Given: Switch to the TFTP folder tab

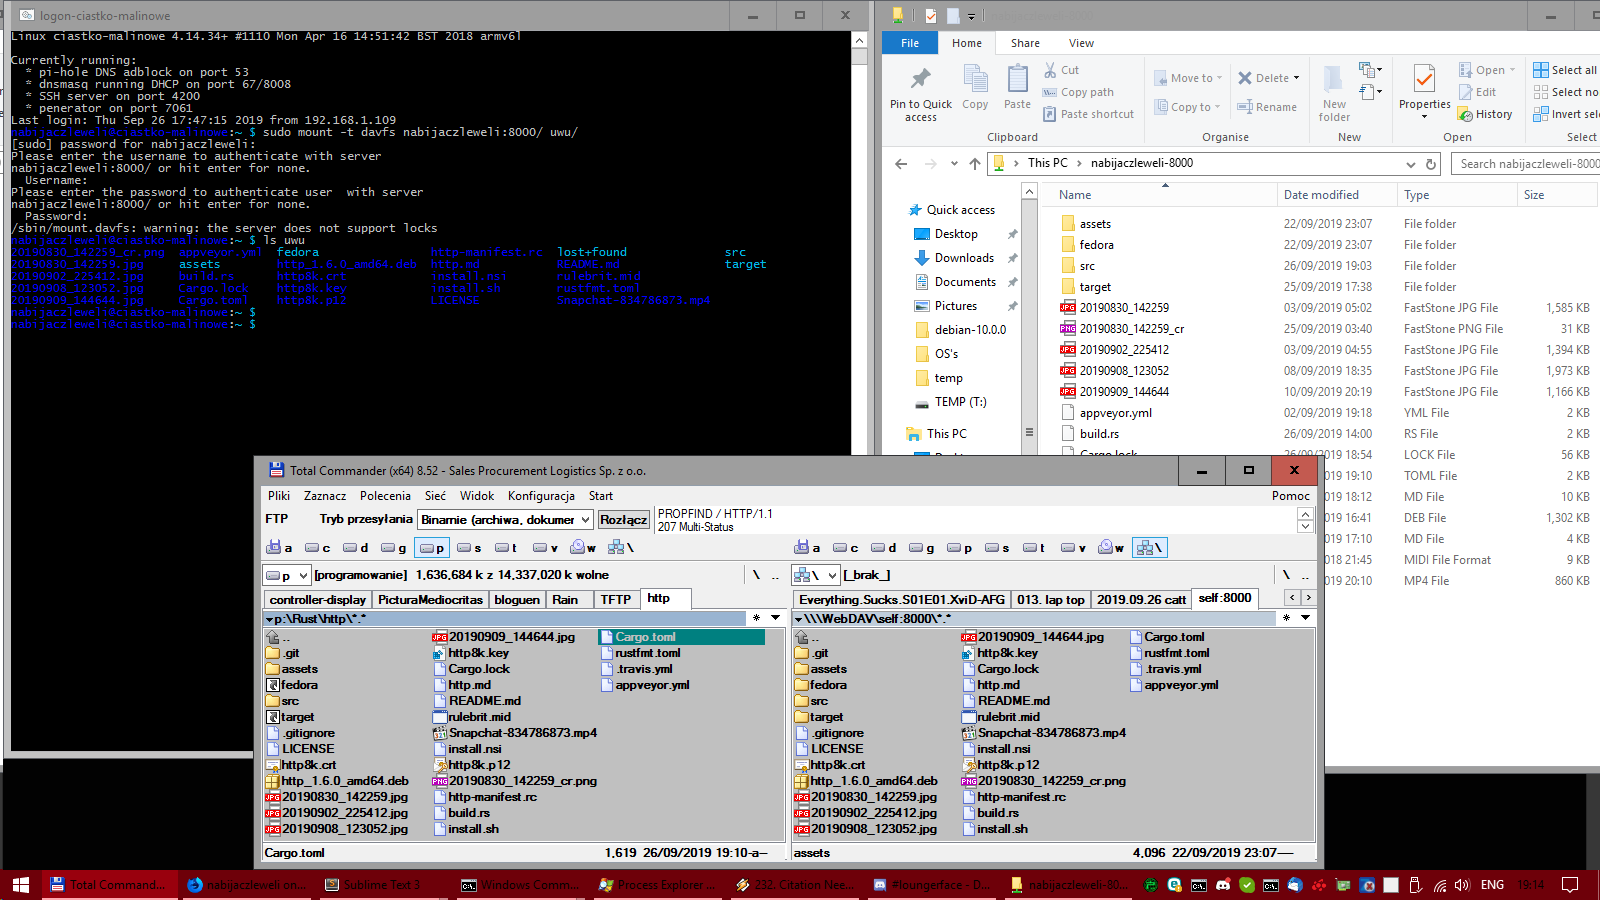Looking at the screenshot, I should click(615, 600).
